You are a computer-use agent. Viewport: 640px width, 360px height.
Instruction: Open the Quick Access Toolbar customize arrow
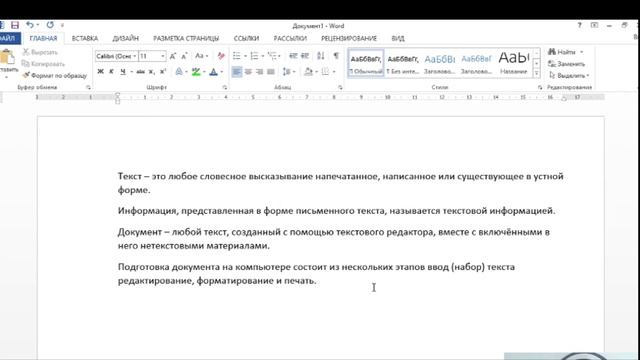pyautogui.click(x=62, y=26)
